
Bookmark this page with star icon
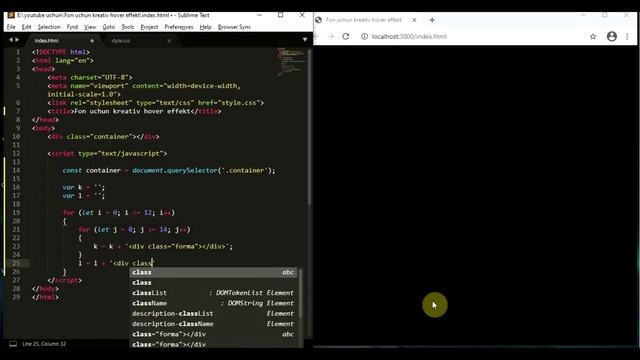click(593, 36)
